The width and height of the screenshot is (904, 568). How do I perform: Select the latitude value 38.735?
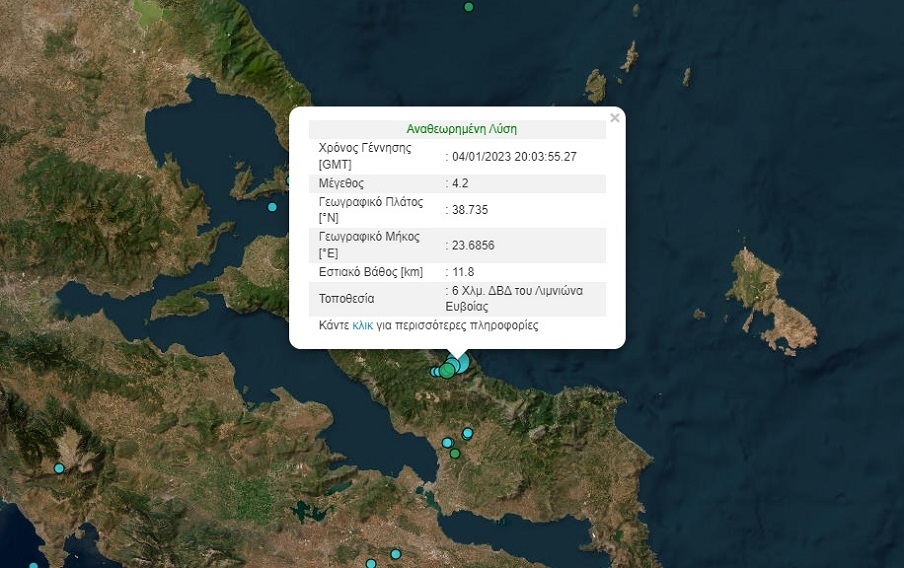point(470,210)
